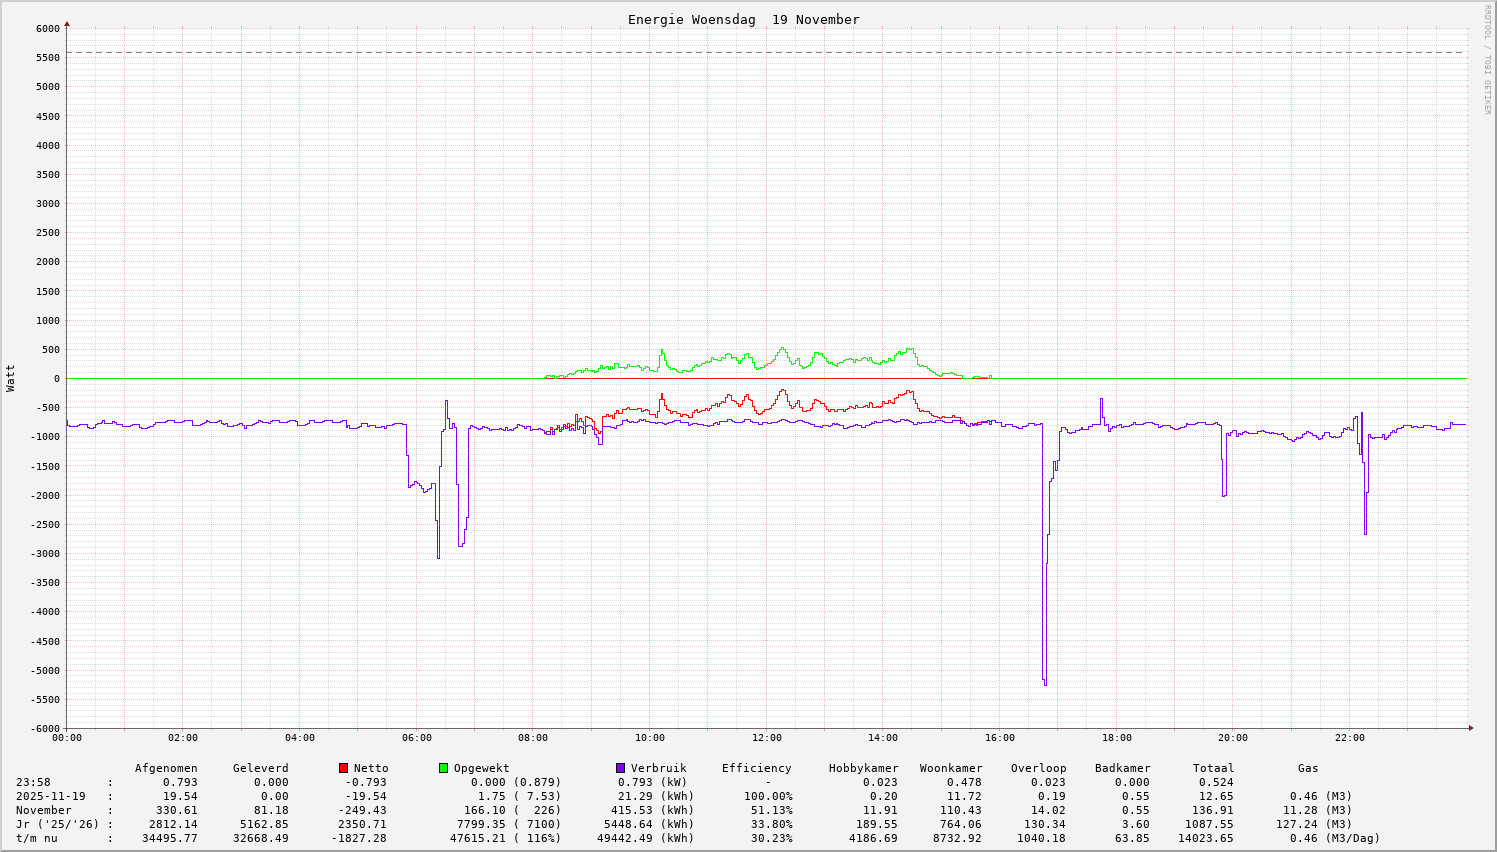The image size is (1497, 852).
Task: Click the green Opgewekt legend swatch
Action: pos(444,768)
